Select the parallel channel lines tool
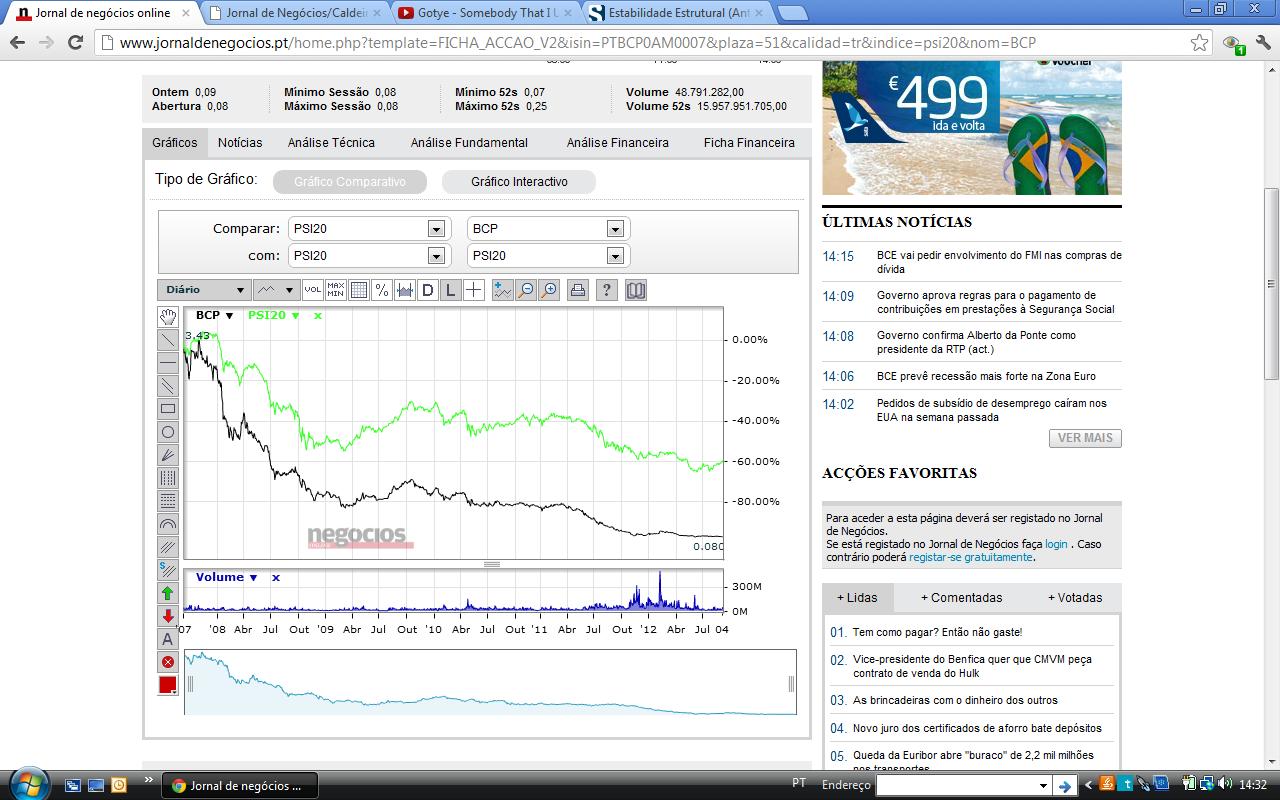The image size is (1280, 800). [x=168, y=386]
